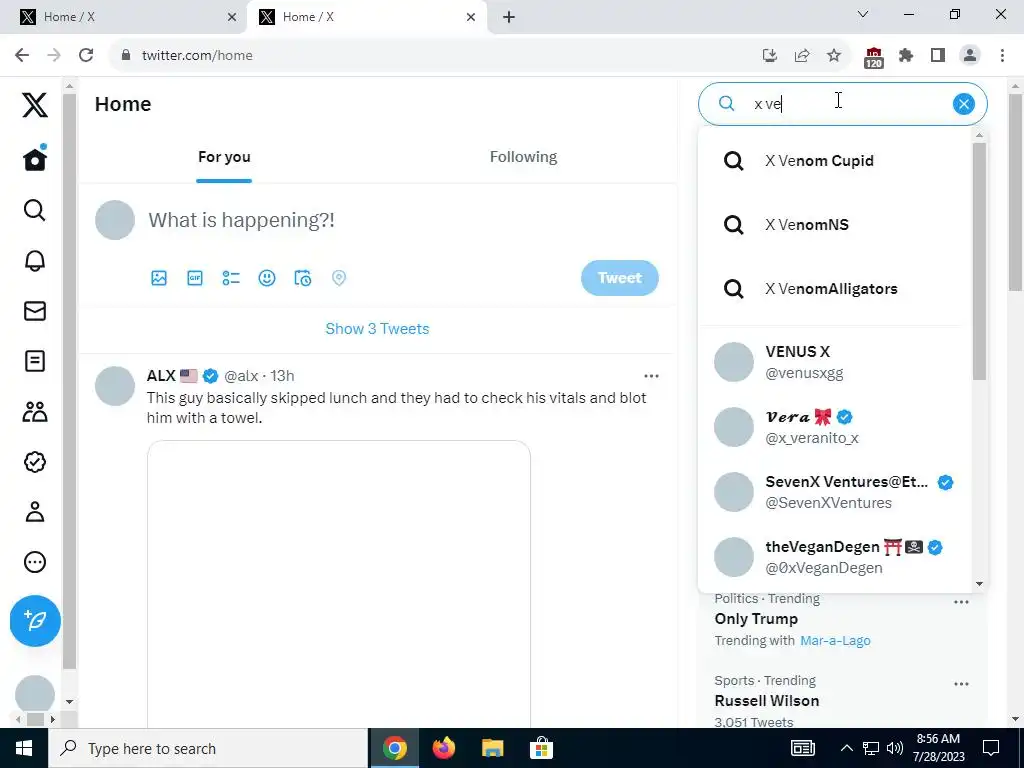The width and height of the screenshot is (1024, 768).
Task: Open Firefox from the taskbar
Action: [443, 748]
